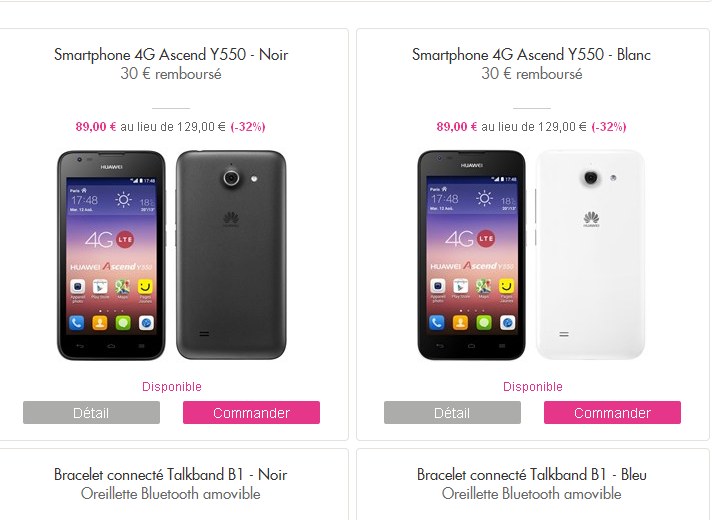Click the black phone back cover image
Screen dimensions: 718x520
(x=231, y=255)
